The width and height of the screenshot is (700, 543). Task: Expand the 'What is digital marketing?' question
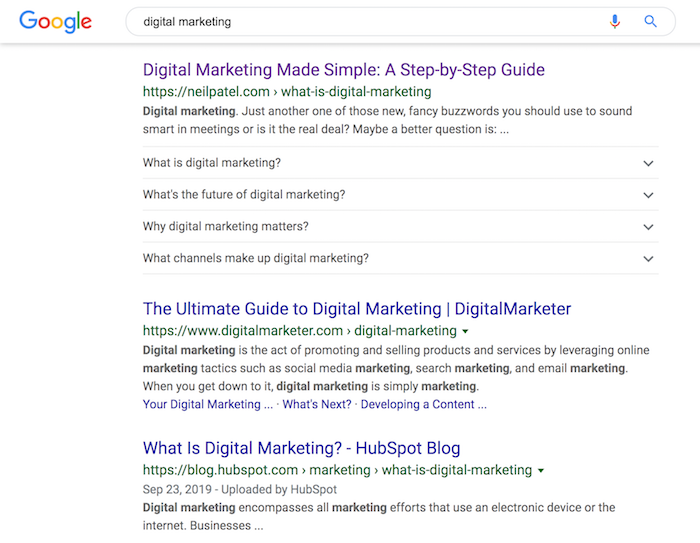tap(400, 163)
